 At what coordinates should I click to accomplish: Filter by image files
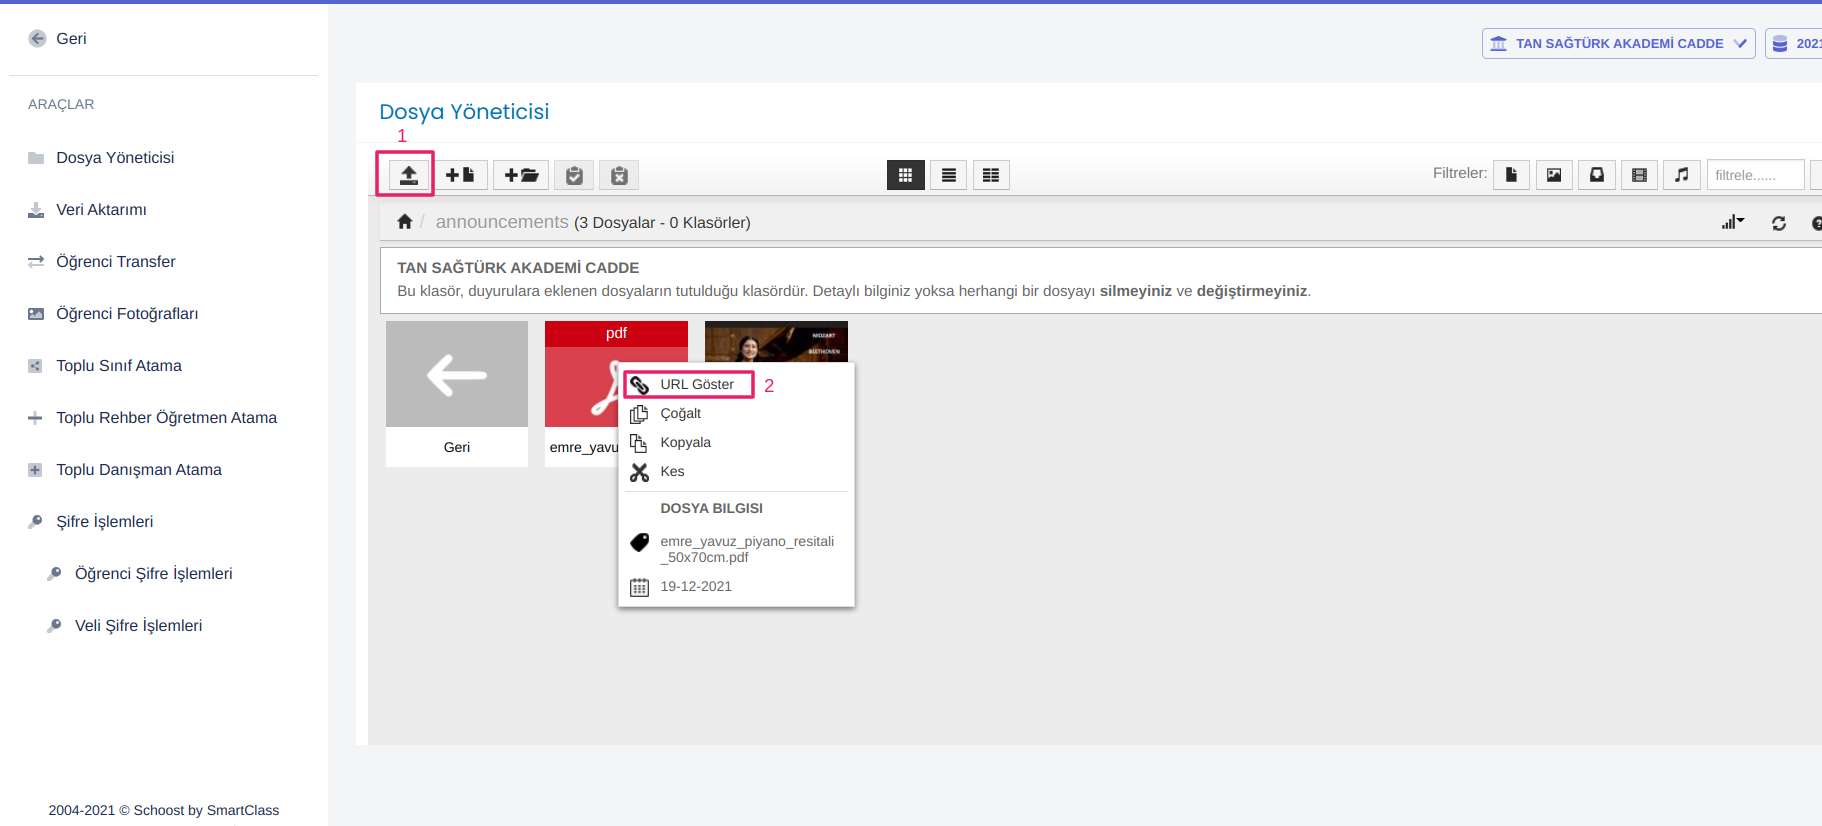tap(1554, 175)
